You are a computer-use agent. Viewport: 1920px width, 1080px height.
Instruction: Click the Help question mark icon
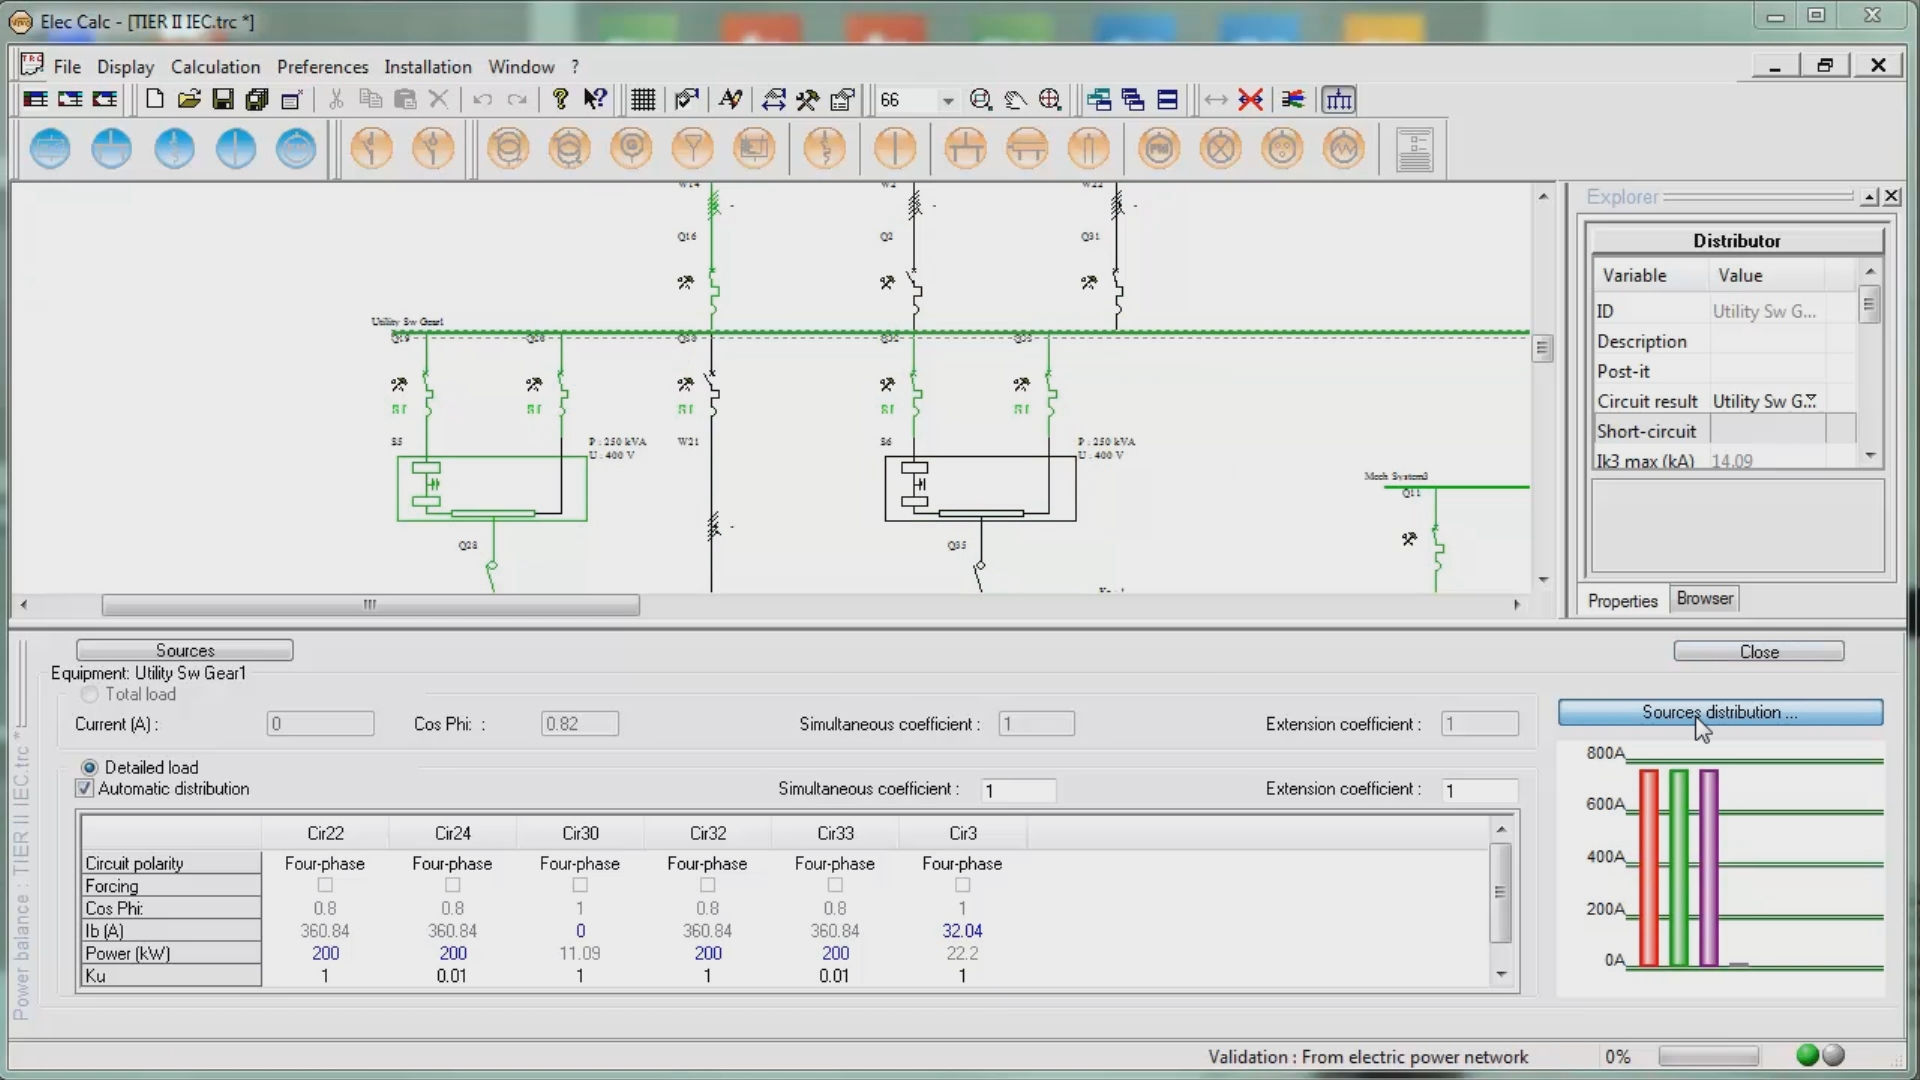click(x=560, y=99)
